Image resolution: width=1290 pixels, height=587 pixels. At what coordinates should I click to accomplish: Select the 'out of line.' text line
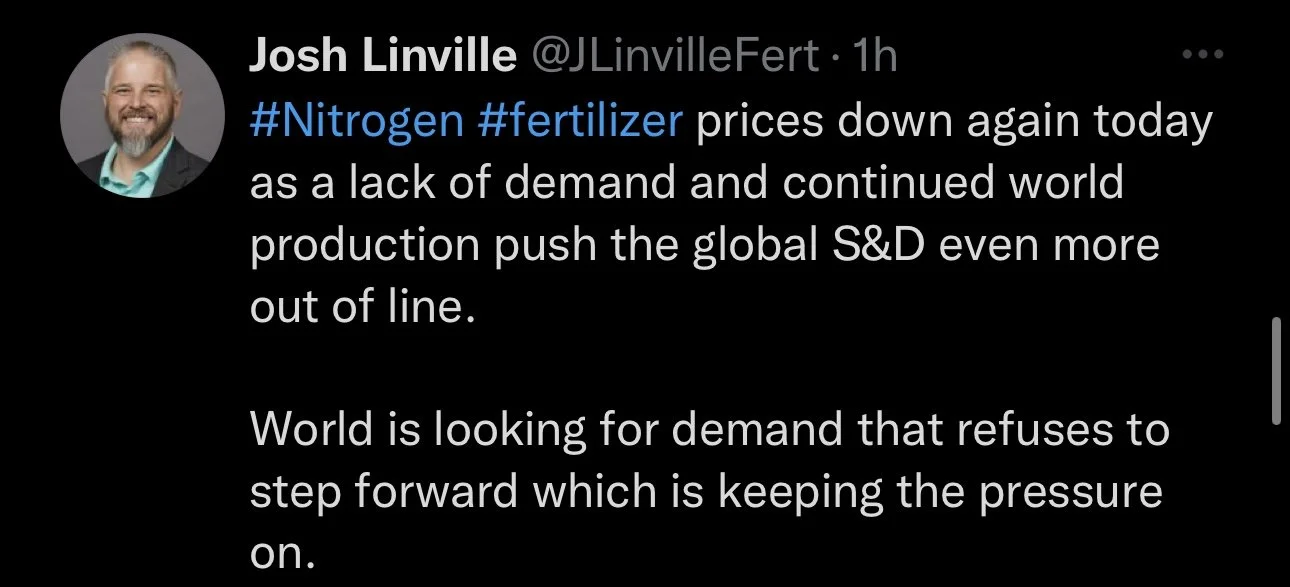coord(360,306)
